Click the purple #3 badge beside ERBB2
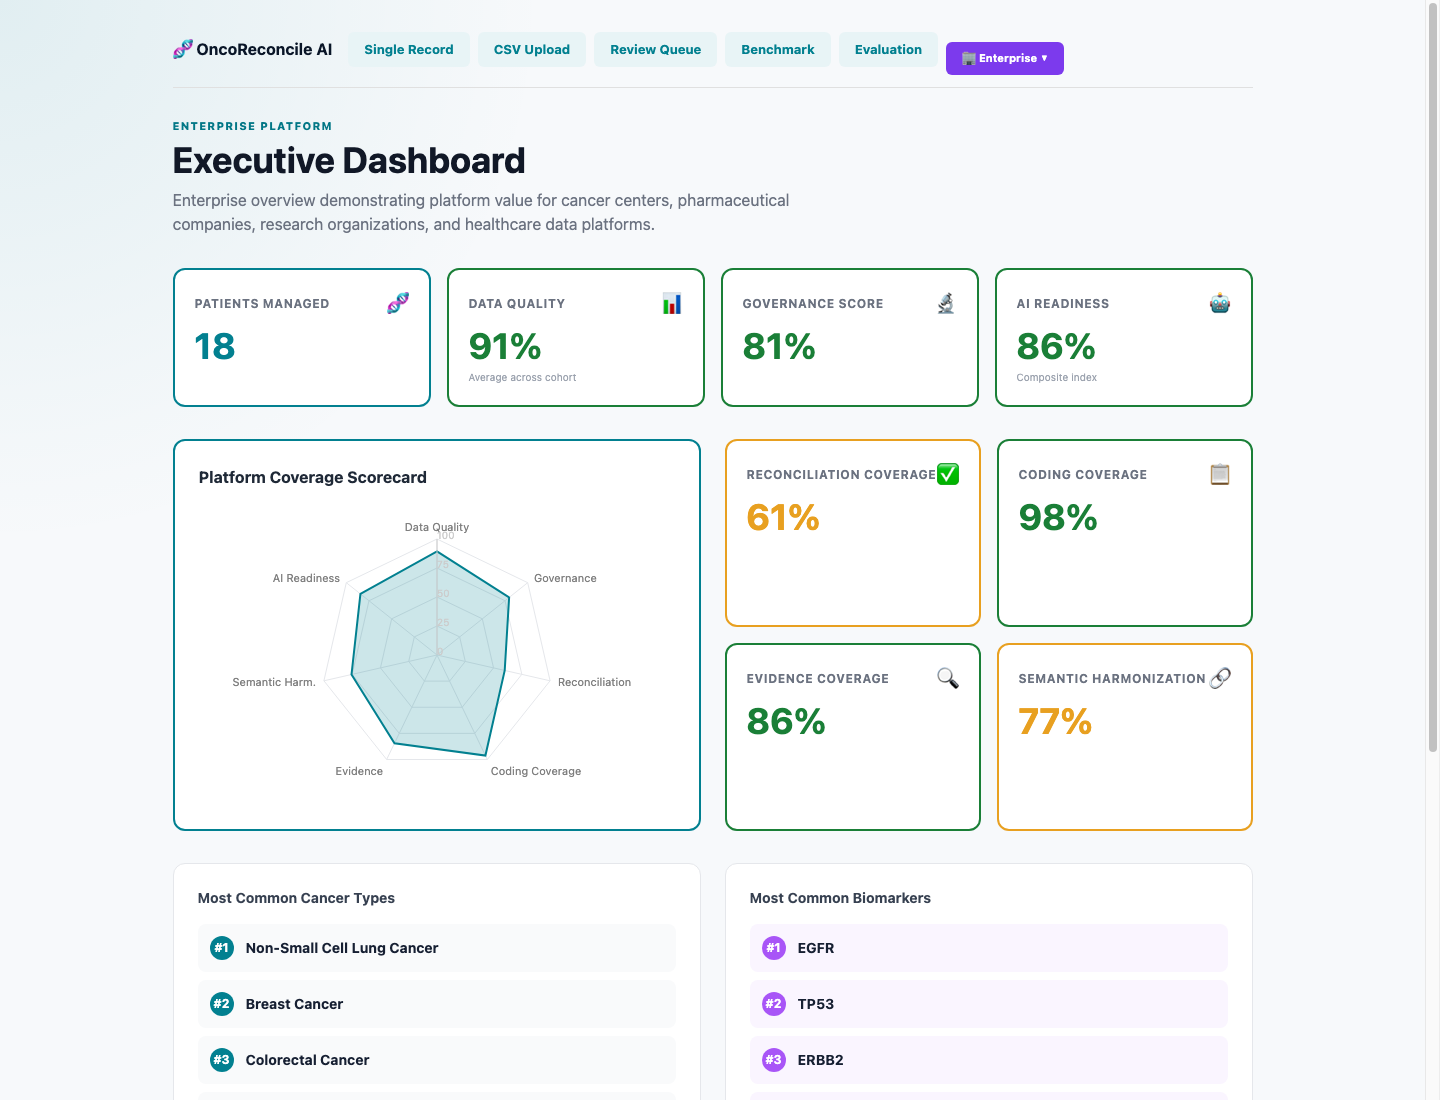 [x=774, y=1060]
